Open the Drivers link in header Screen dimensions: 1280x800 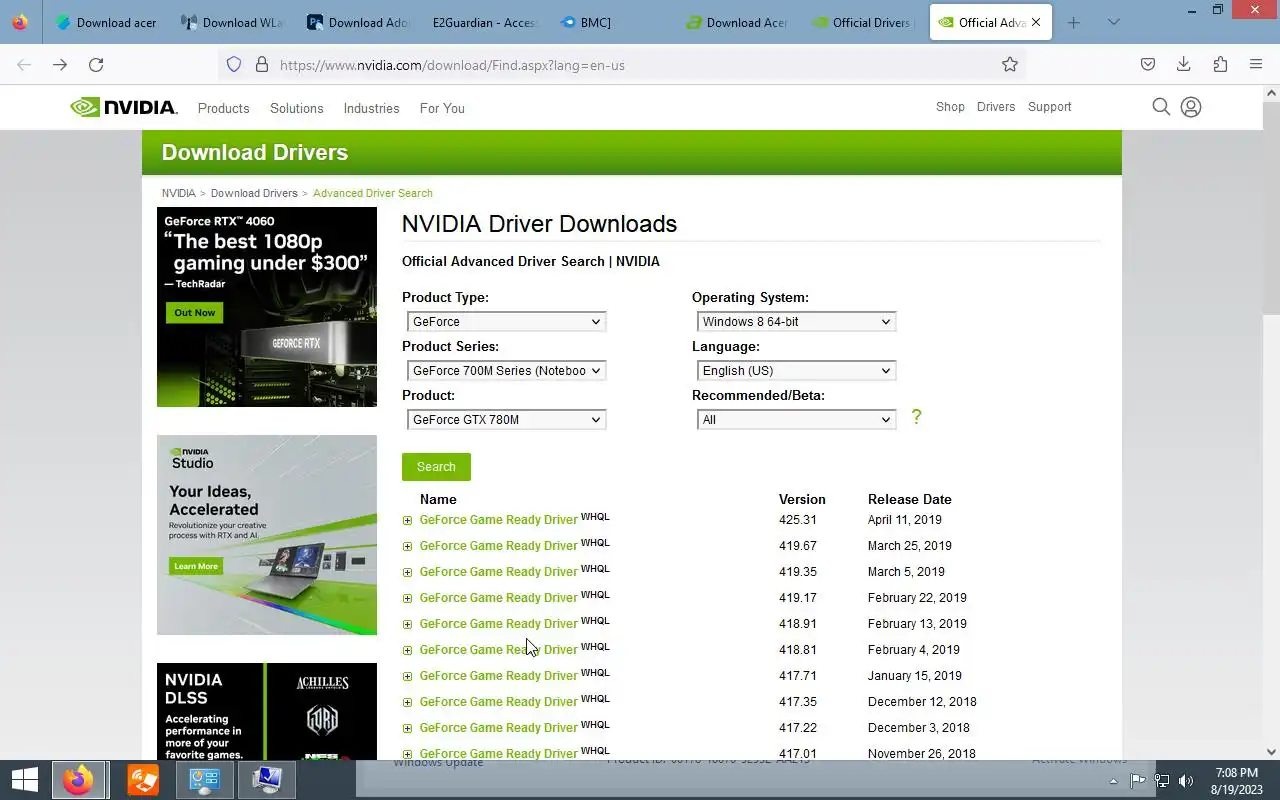(996, 107)
